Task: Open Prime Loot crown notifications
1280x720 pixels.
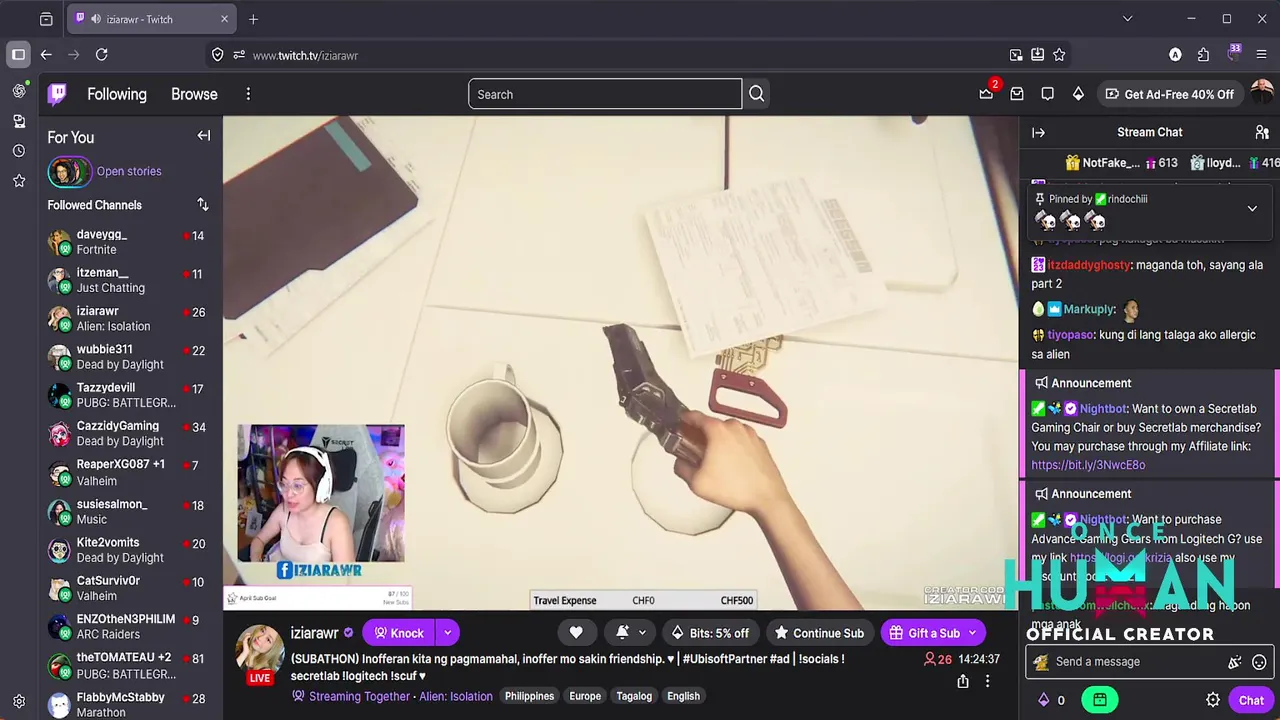Action: pos(986,94)
